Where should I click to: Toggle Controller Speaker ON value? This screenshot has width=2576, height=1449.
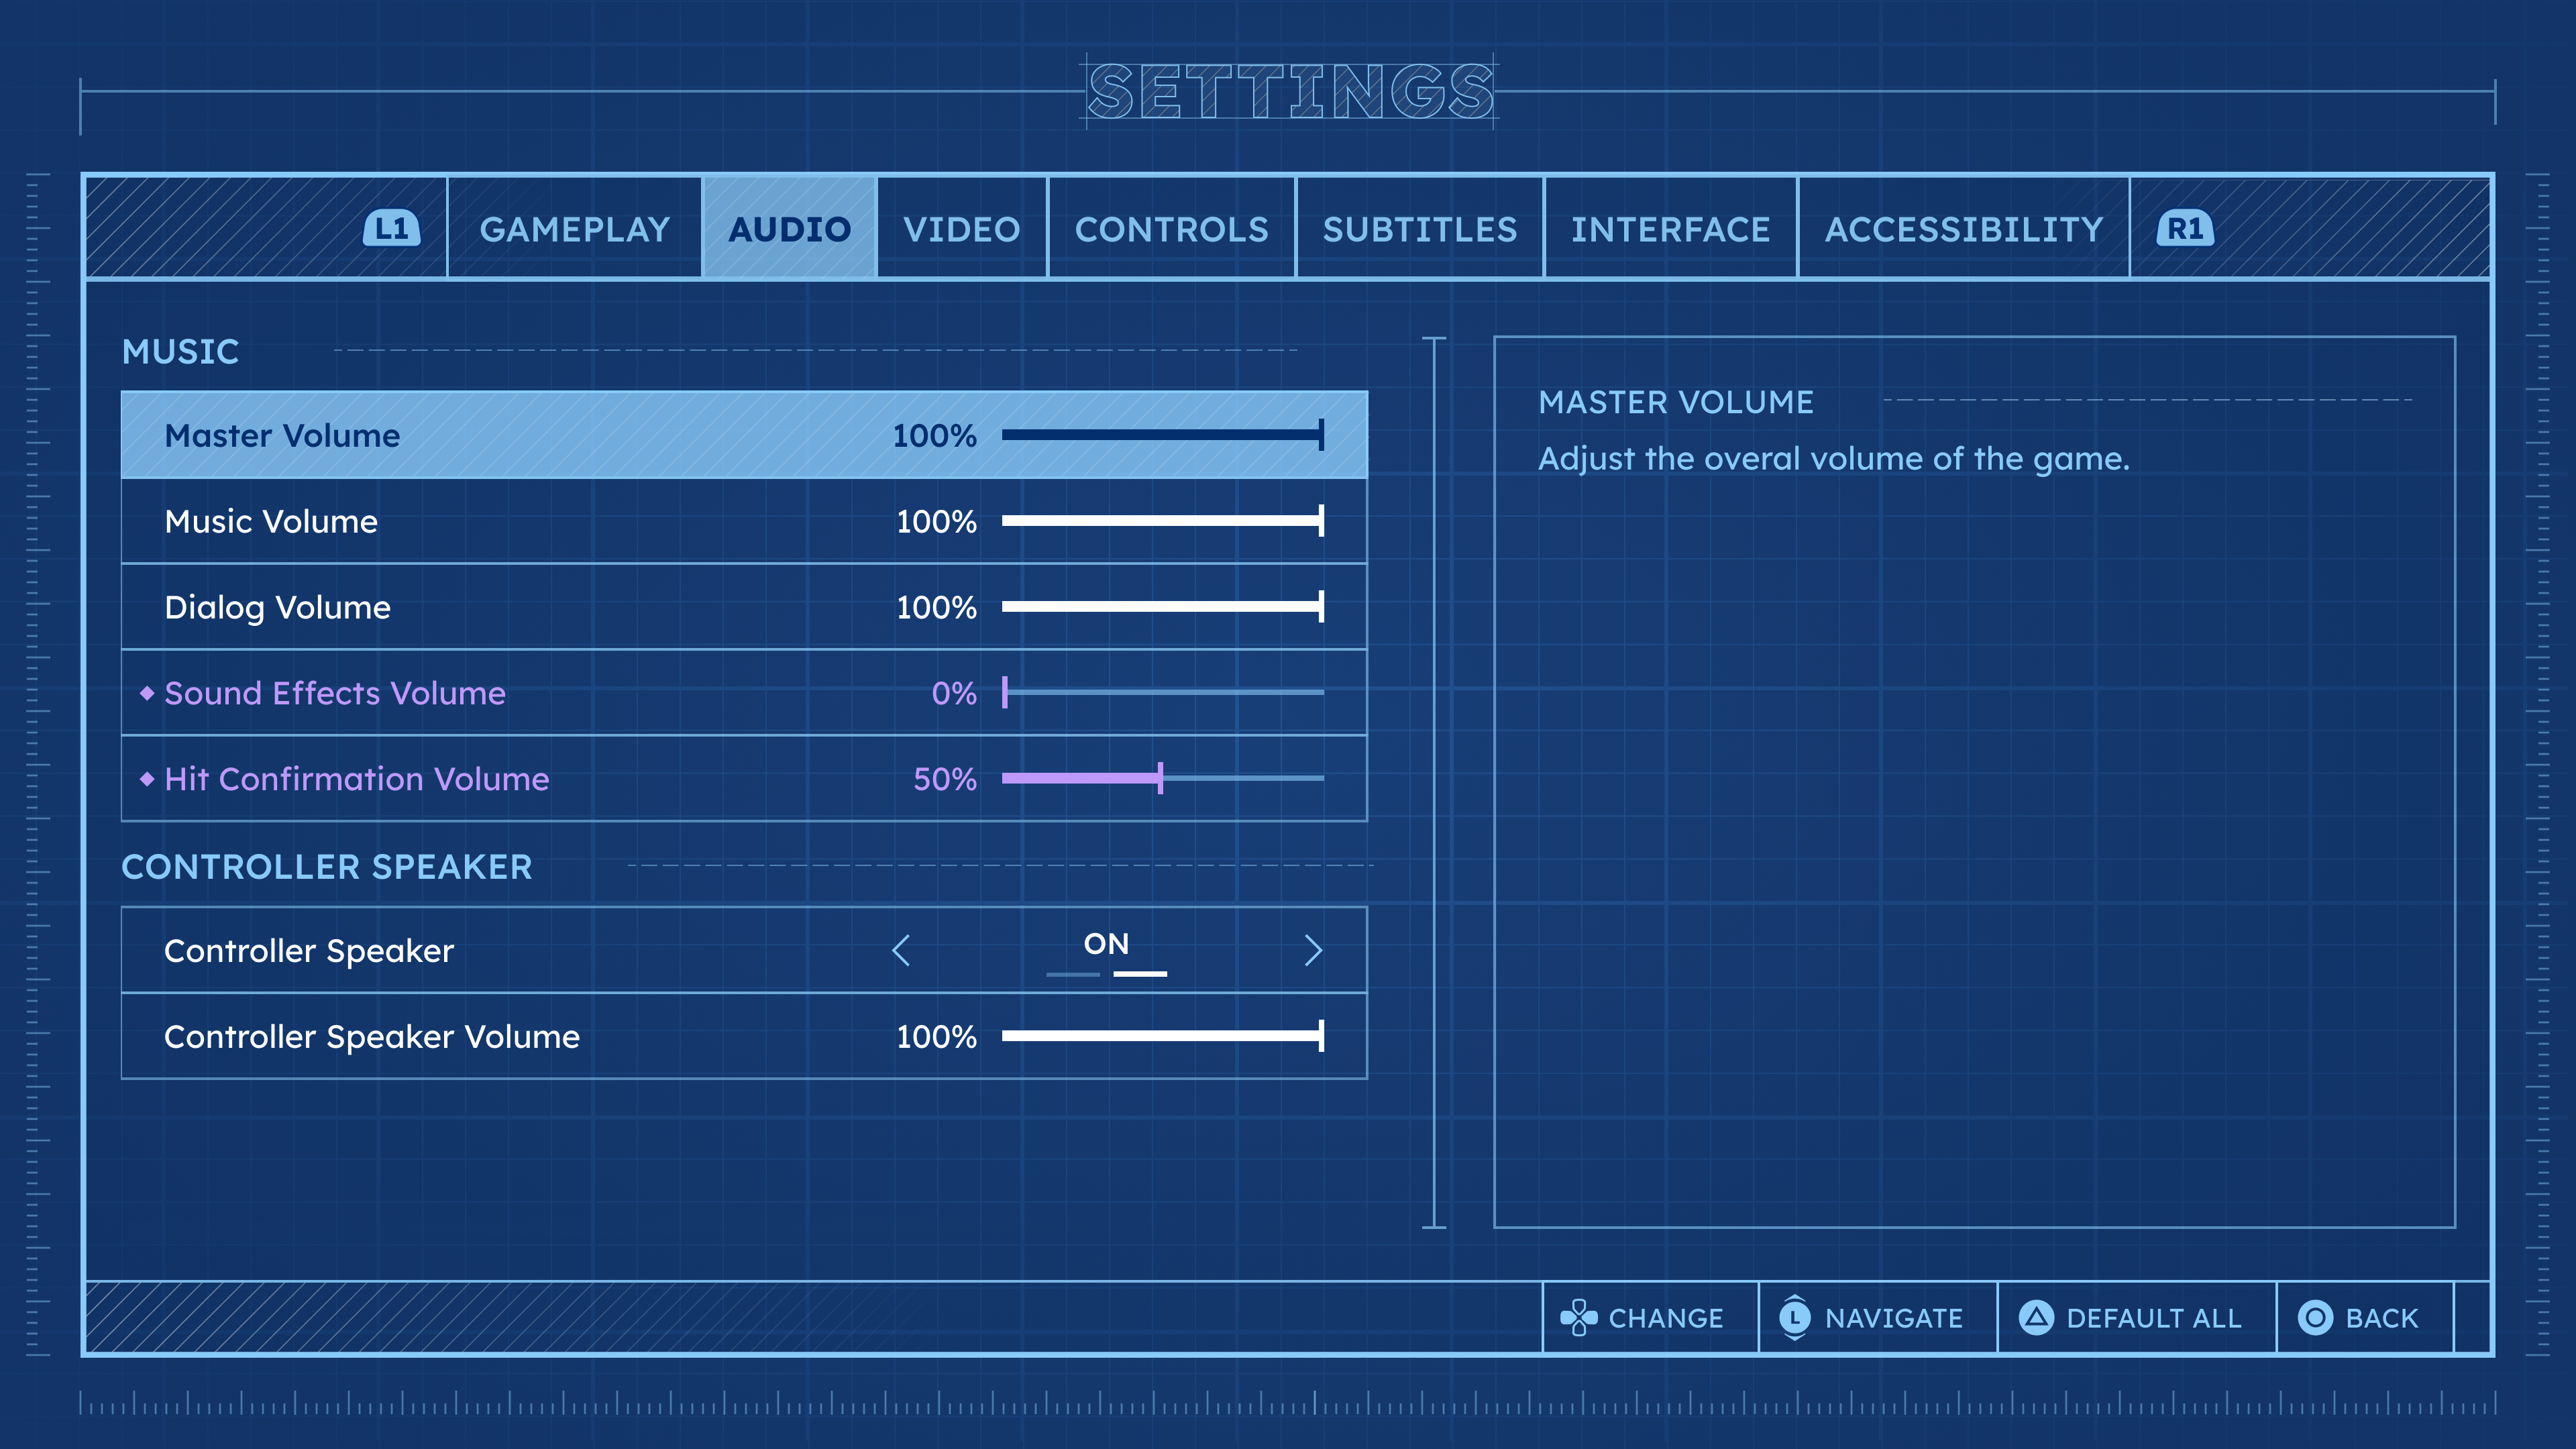click(1106, 945)
